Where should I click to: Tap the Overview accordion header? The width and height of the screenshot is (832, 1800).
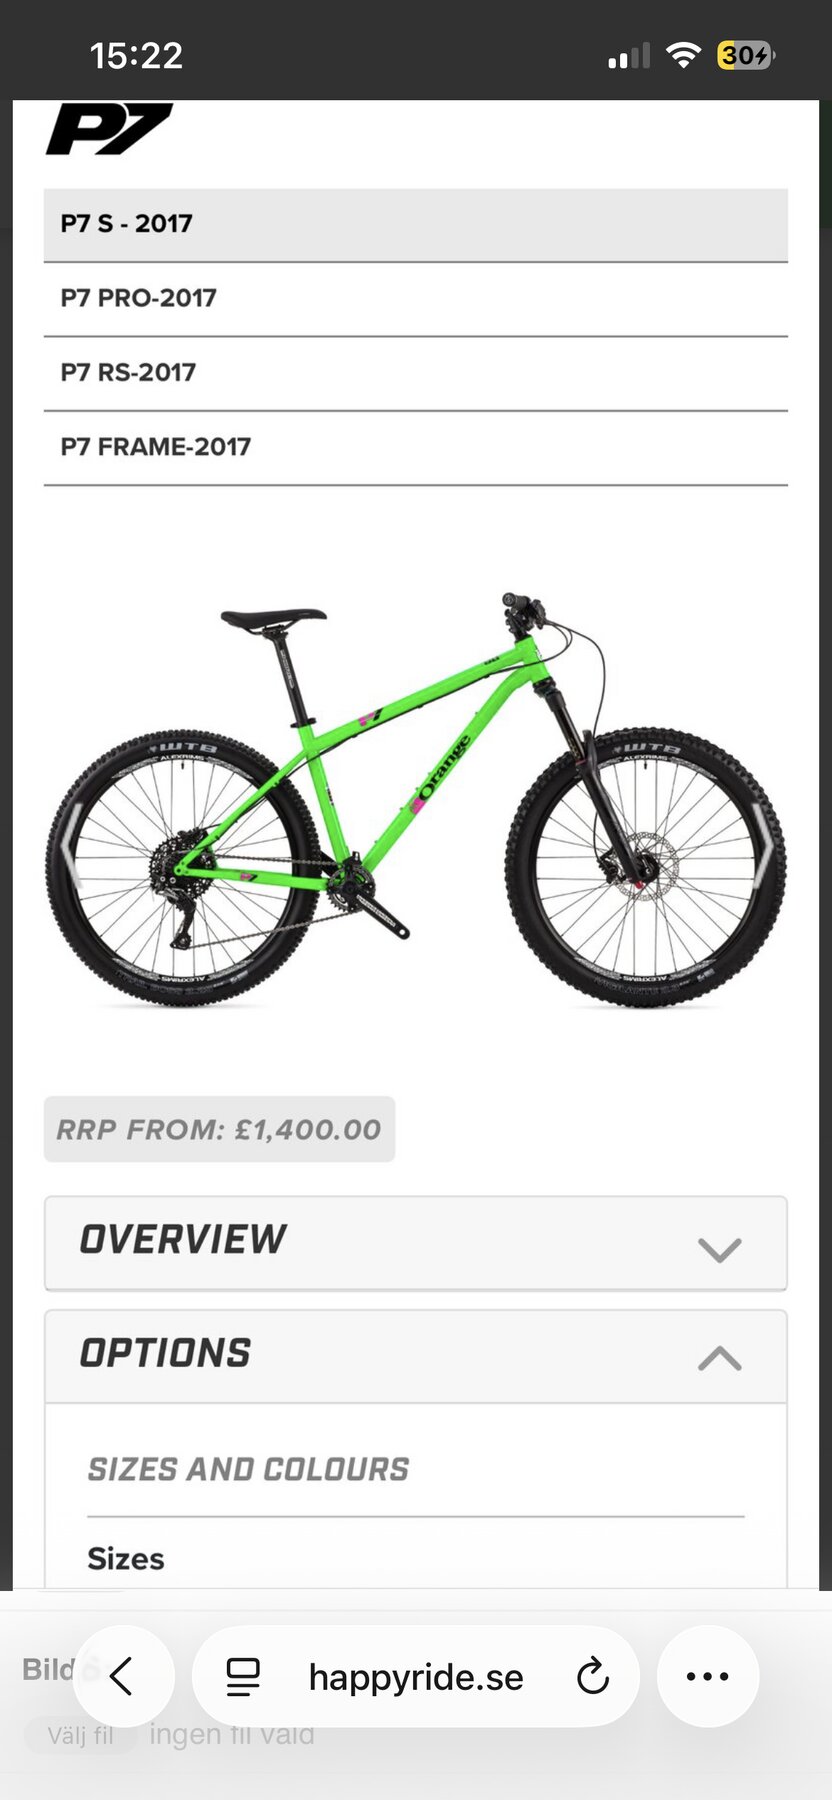pyautogui.click(x=416, y=1243)
